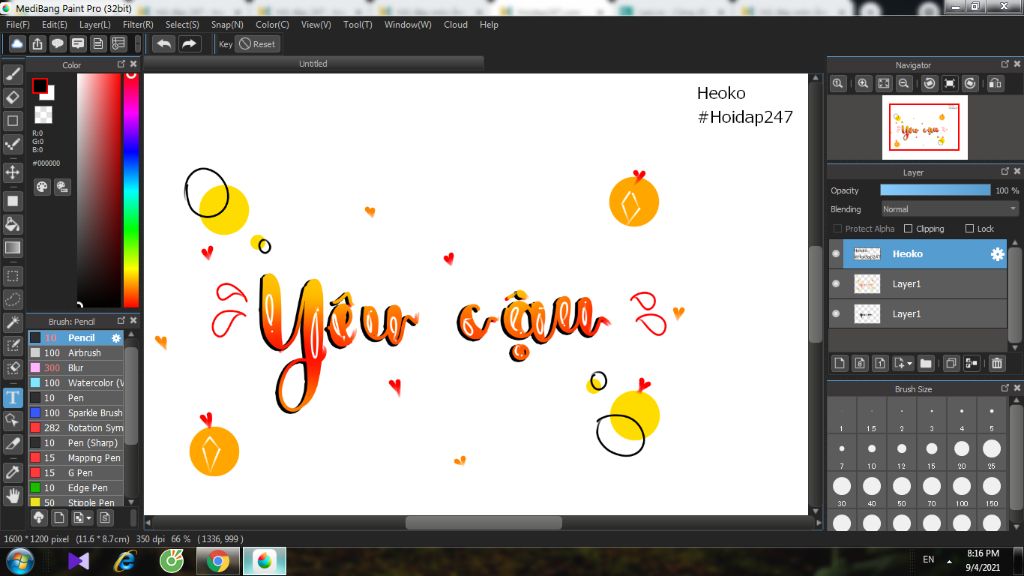Open the Pencil brush settings gear
This screenshot has height=576, width=1024.
(116, 338)
